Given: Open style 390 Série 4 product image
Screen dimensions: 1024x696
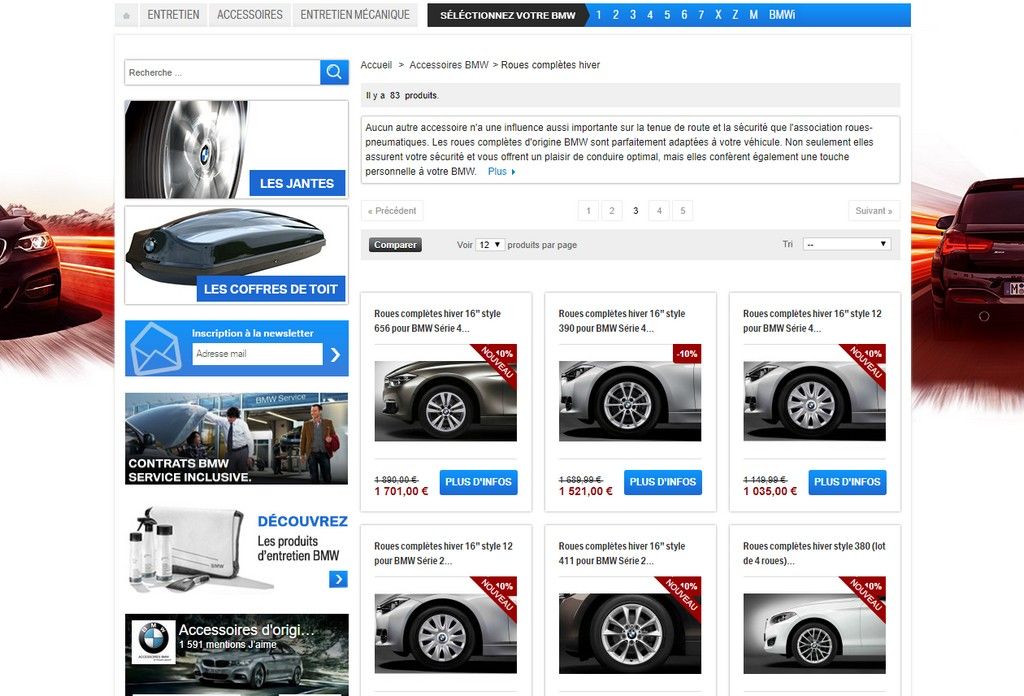Looking at the screenshot, I should click(x=630, y=401).
